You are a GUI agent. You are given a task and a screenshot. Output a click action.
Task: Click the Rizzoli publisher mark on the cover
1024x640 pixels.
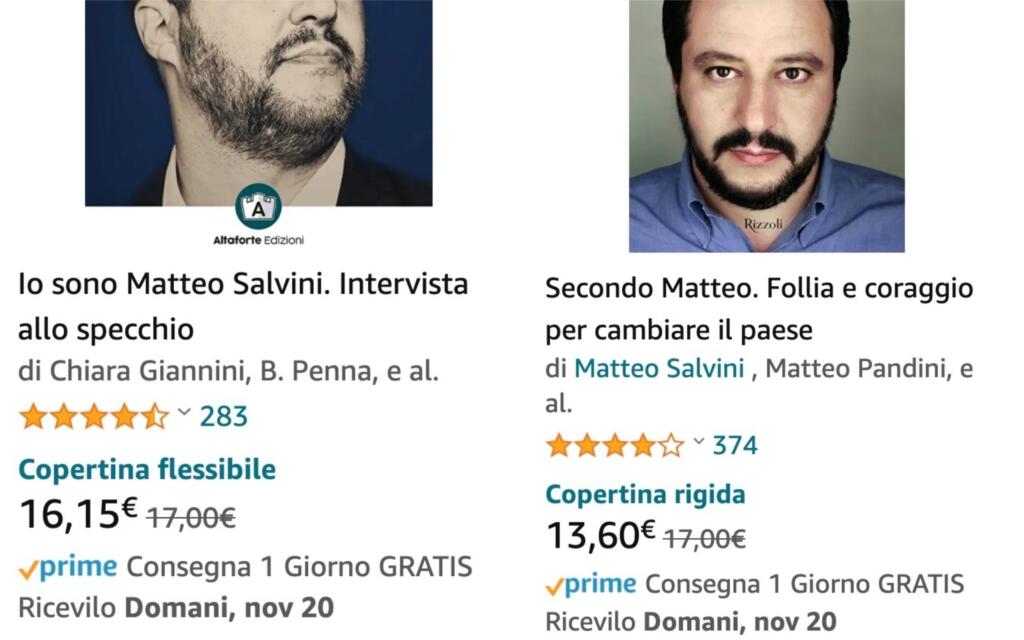pyautogui.click(x=764, y=224)
